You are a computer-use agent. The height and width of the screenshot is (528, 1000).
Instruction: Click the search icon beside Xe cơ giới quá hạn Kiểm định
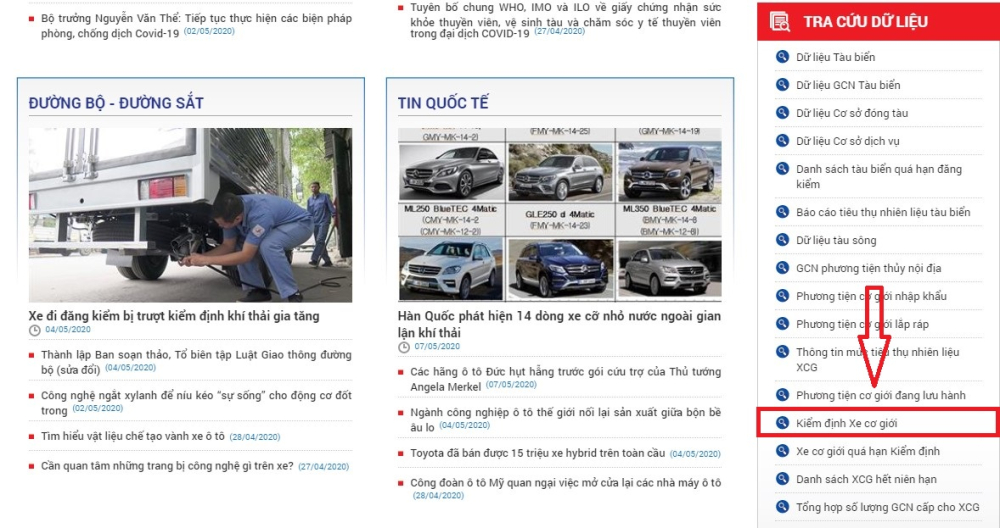coord(782,450)
